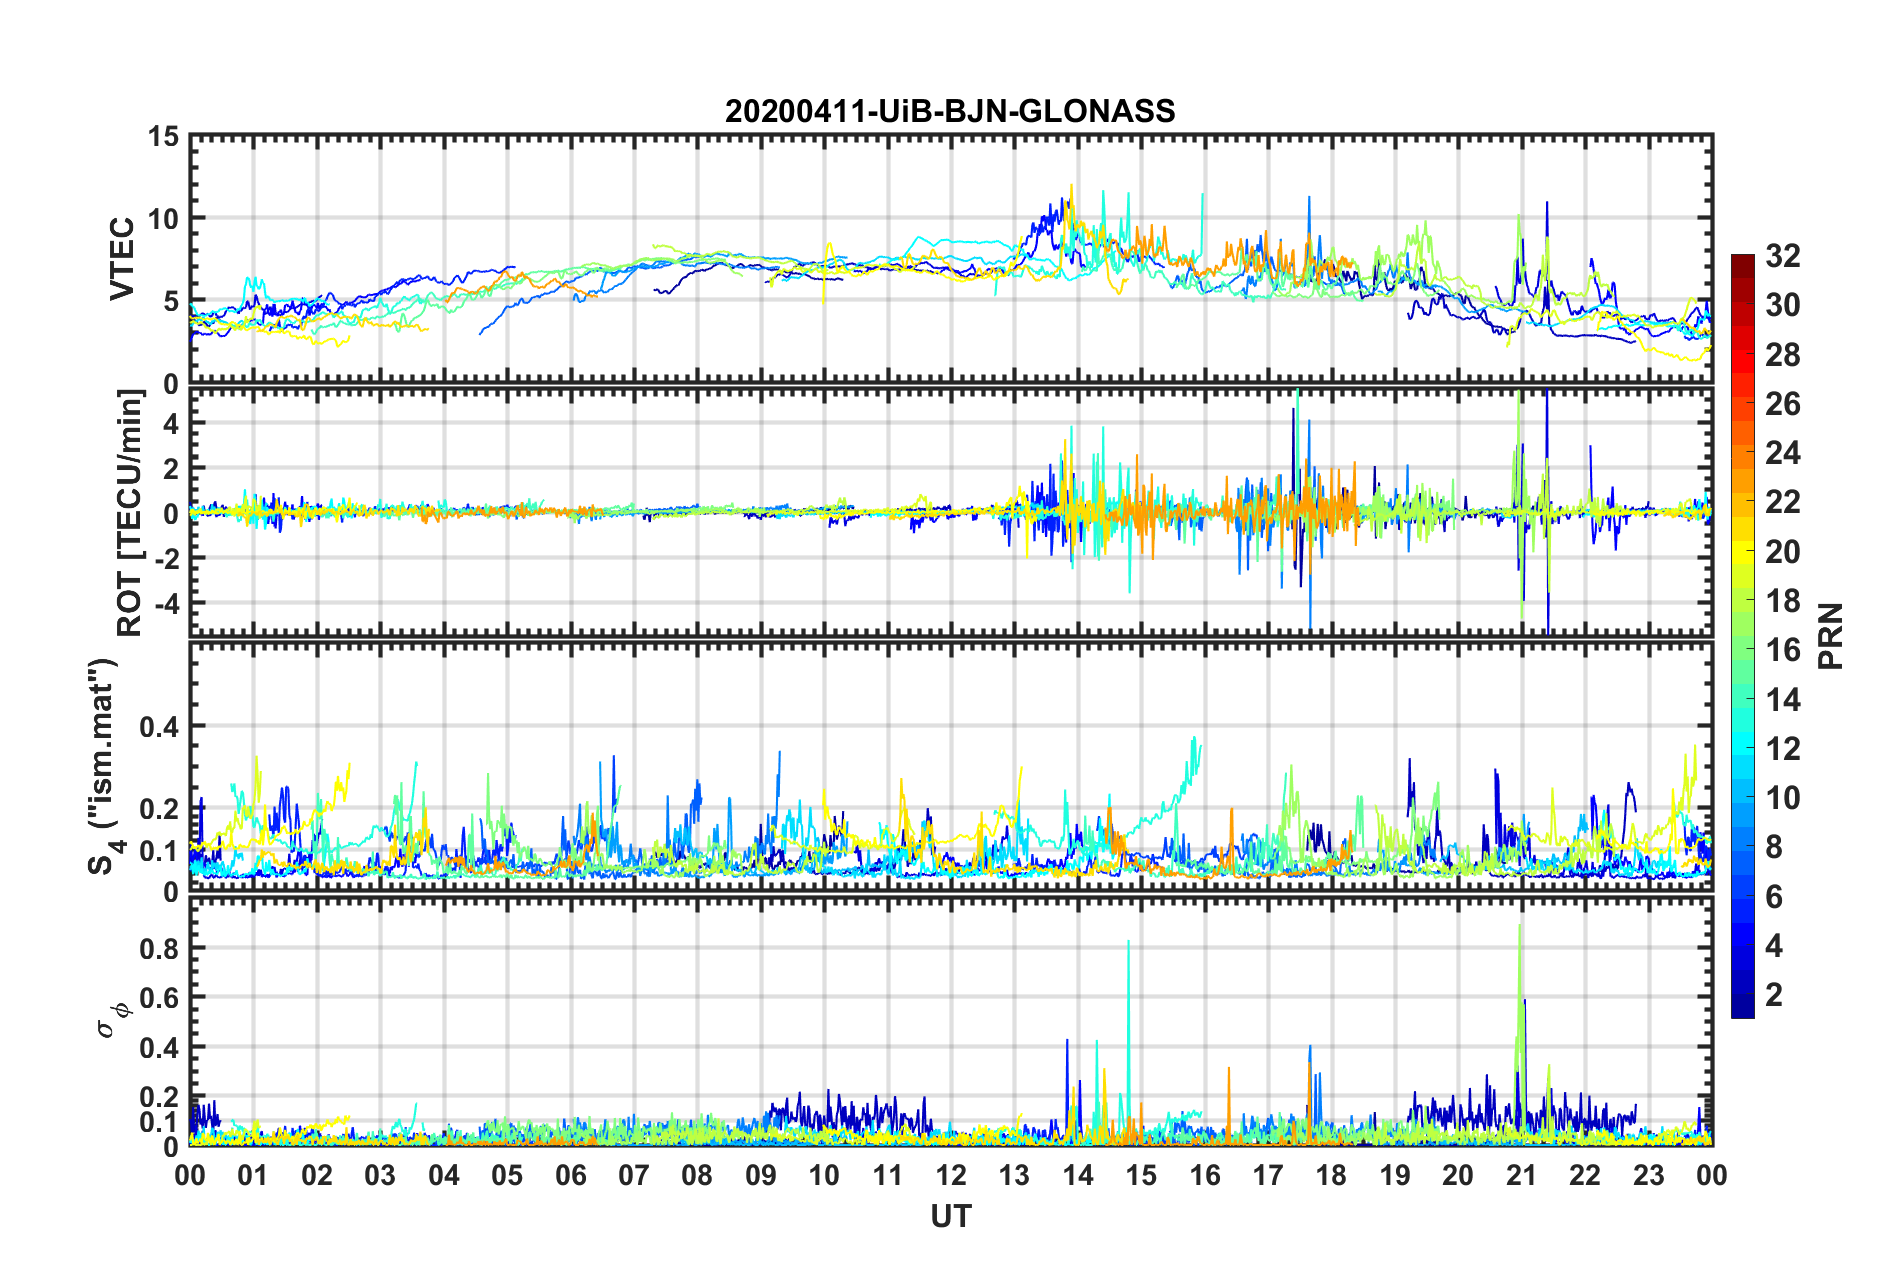Select the ROT [TECU/min] axis label
The height and width of the screenshot is (1272, 1902).
point(130,513)
